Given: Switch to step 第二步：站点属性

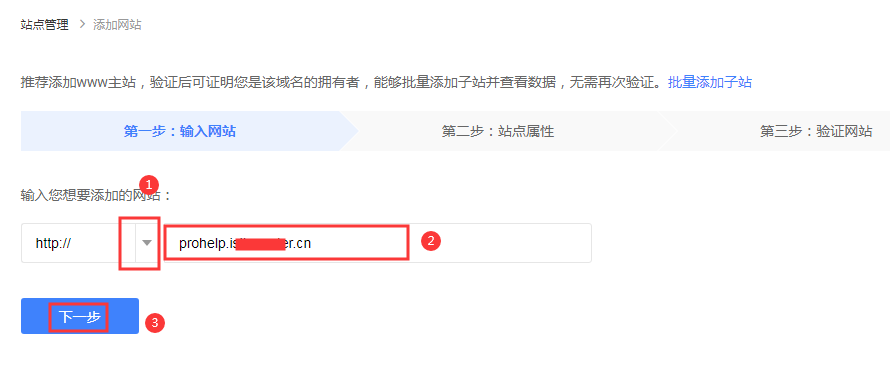Looking at the screenshot, I should point(498,132).
